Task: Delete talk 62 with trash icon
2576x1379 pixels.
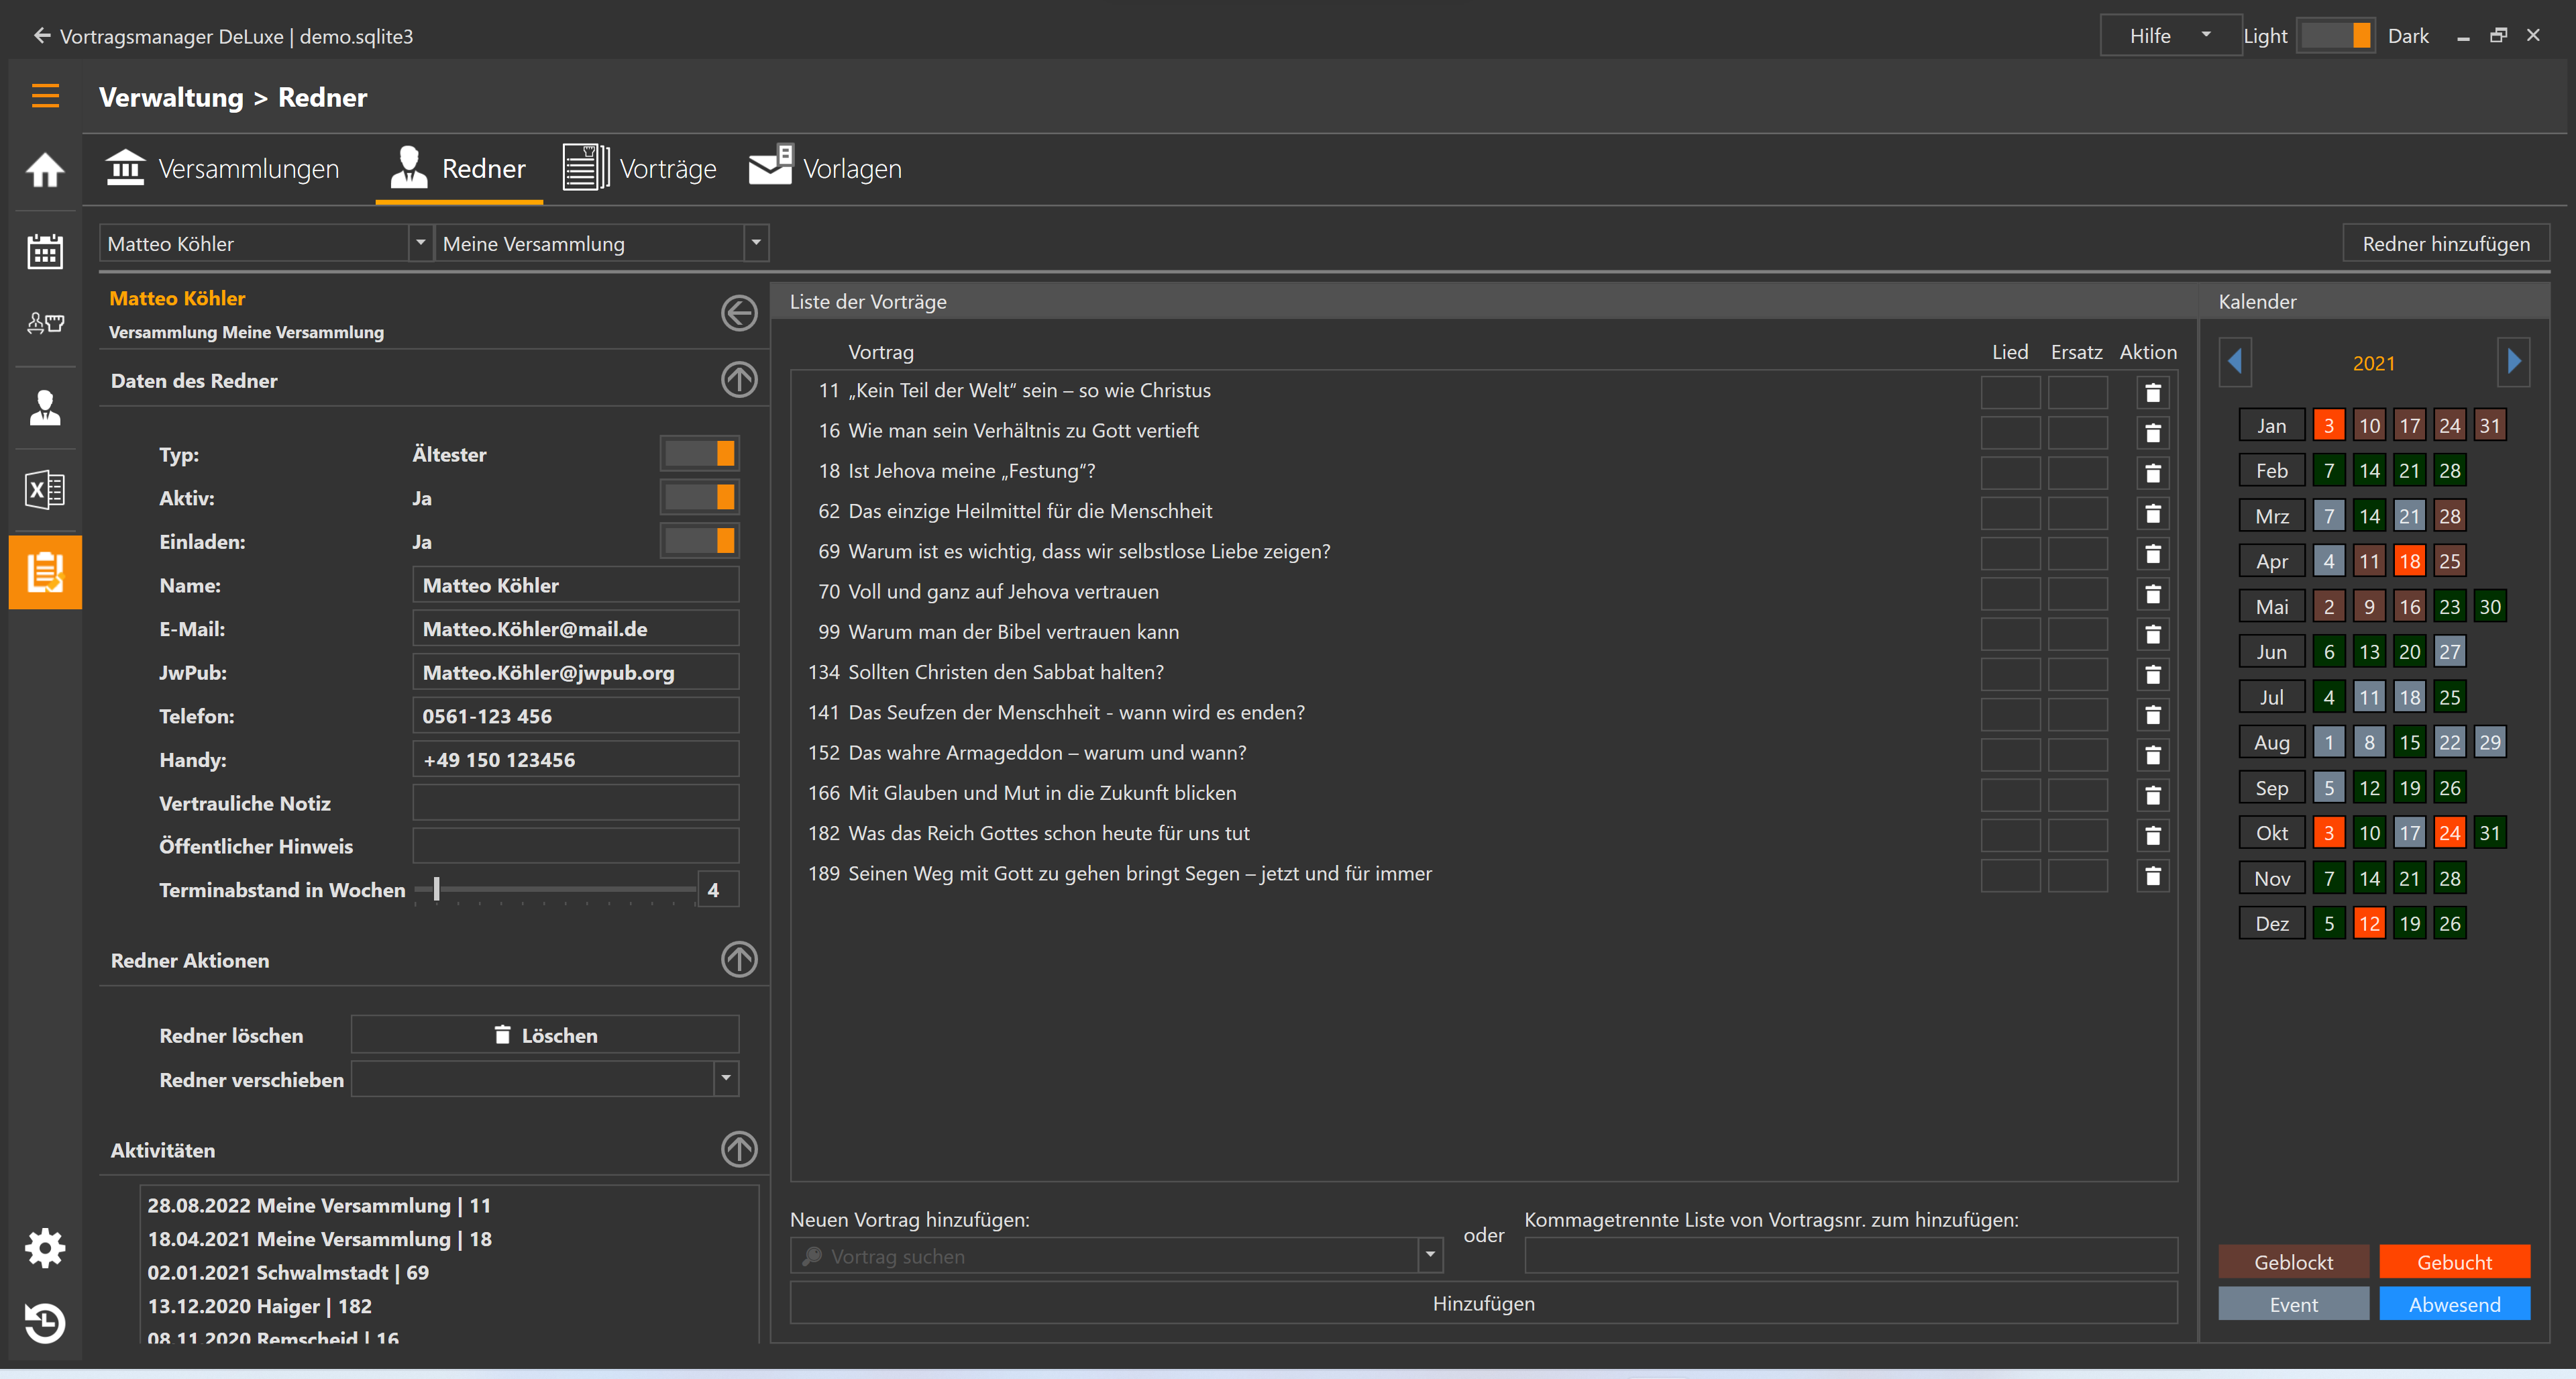Action: click(2153, 513)
